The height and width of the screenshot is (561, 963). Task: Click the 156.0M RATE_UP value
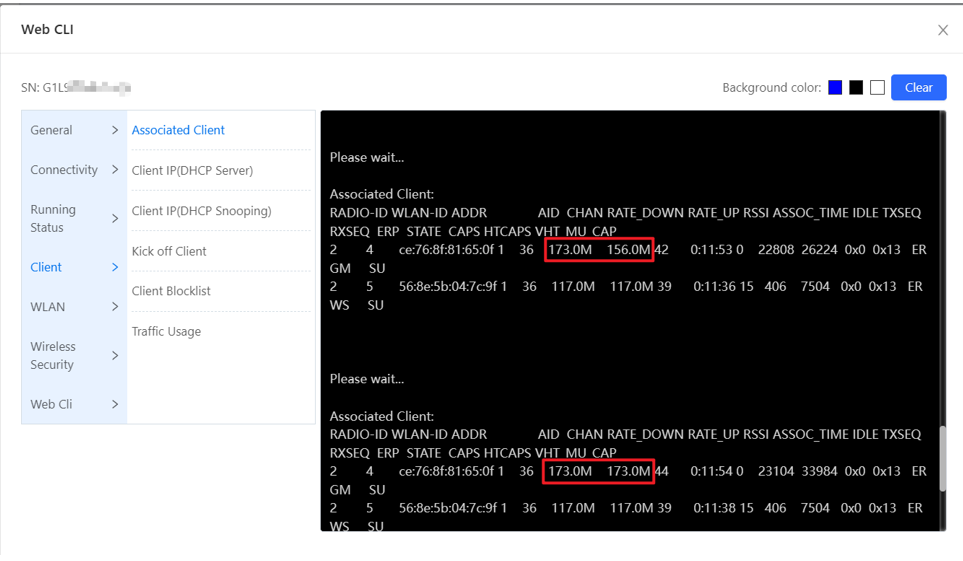click(628, 249)
